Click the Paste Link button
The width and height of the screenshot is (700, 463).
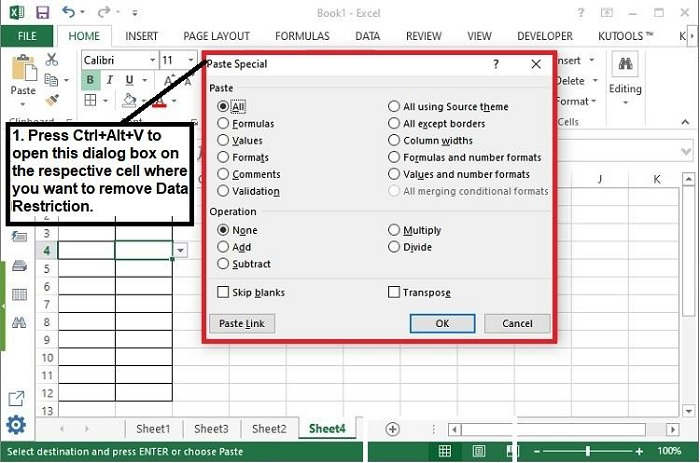tap(242, 323)
